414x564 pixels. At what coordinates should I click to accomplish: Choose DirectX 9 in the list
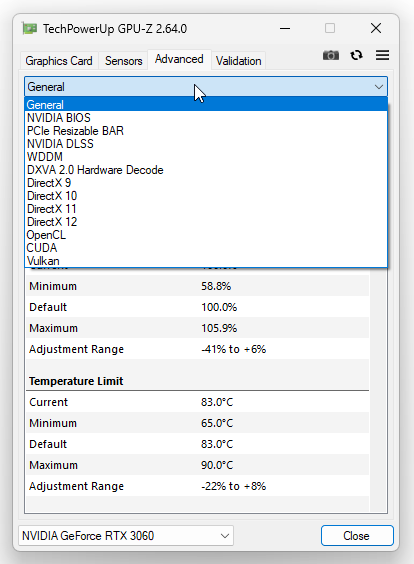click(x=206, y=183)
